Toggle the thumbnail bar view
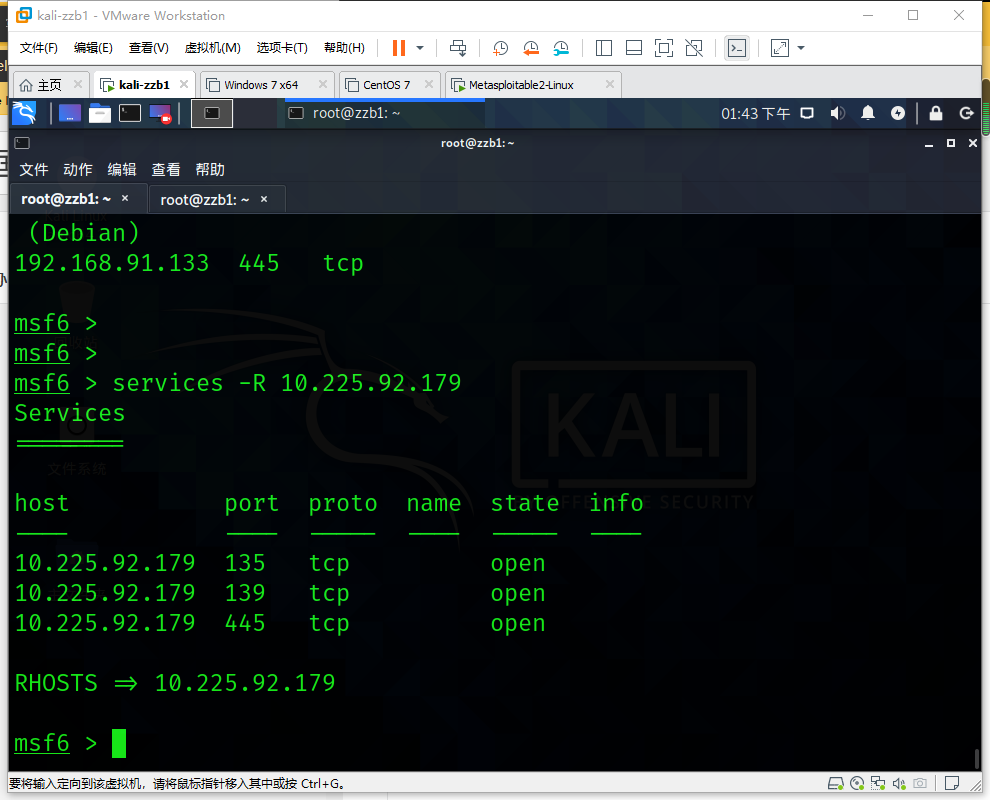Image resolution: width=990 pixels, height=800 pixels. coord(634,48)
